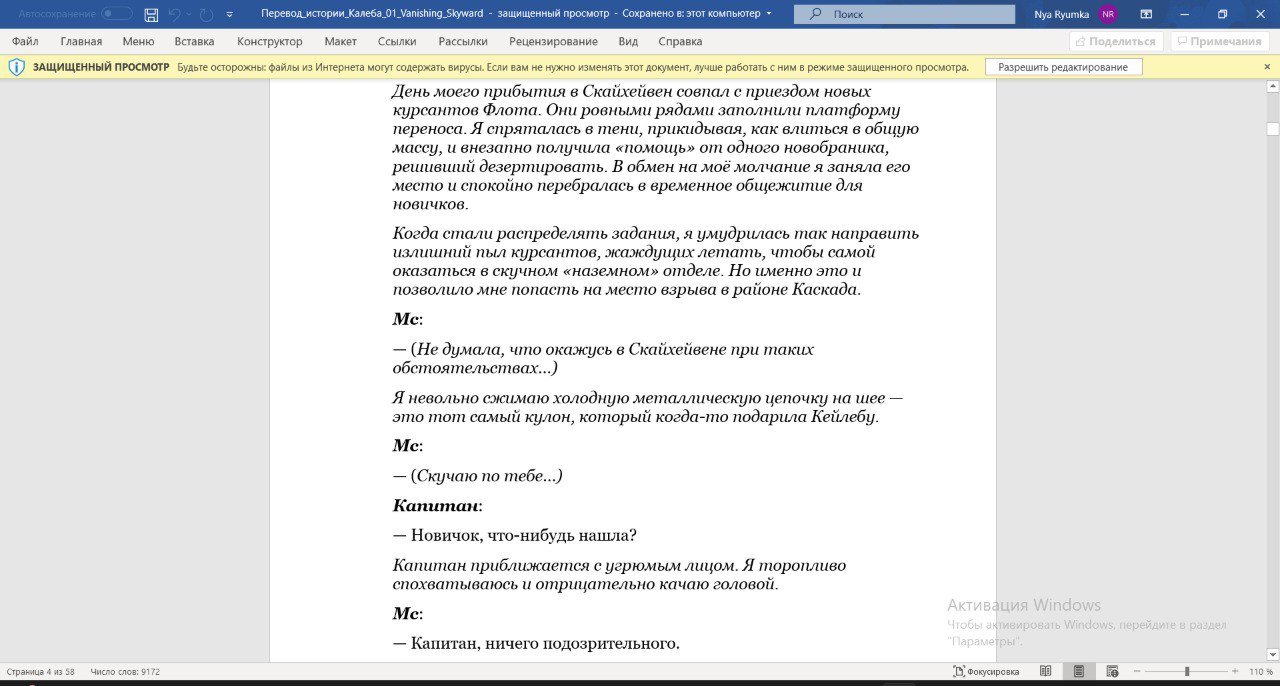1280x686 pixels.
Task: Enable Фокусировка focus mode
Action: (986, 672)
